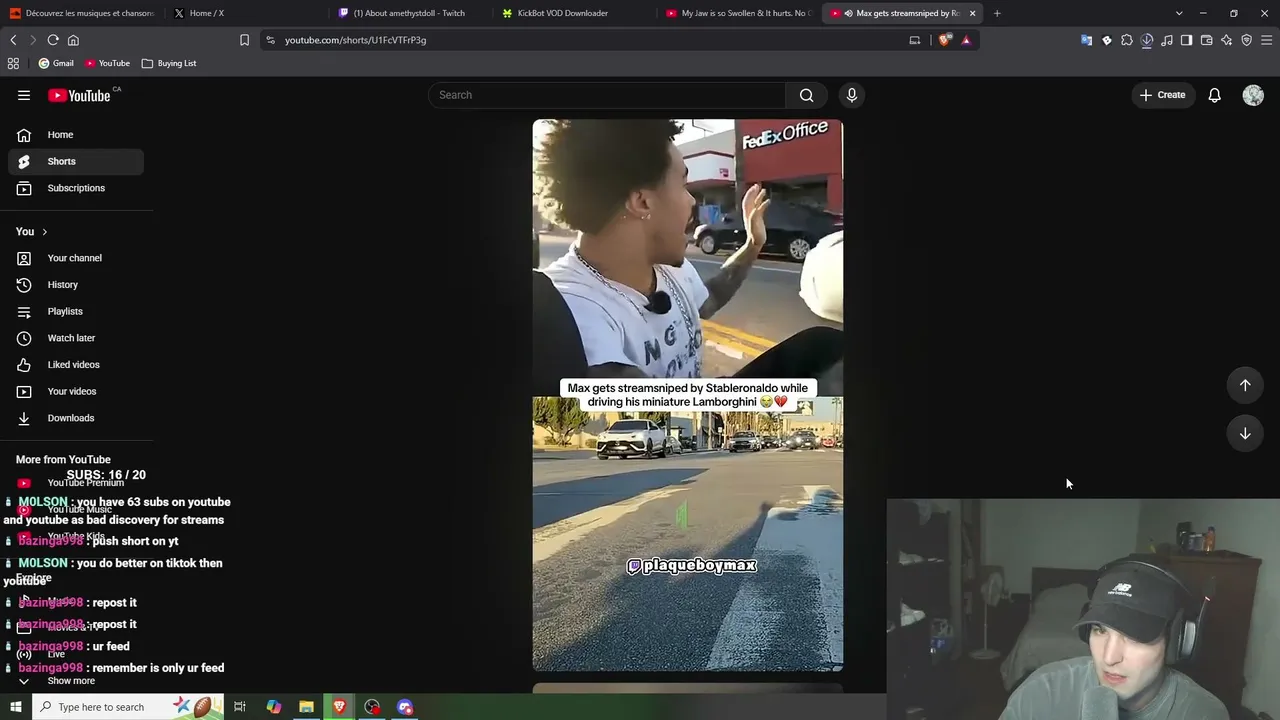Switch to My Jaw is so Swollen tab
This screenshot has width=1280, height=720.
click(738, 13)
